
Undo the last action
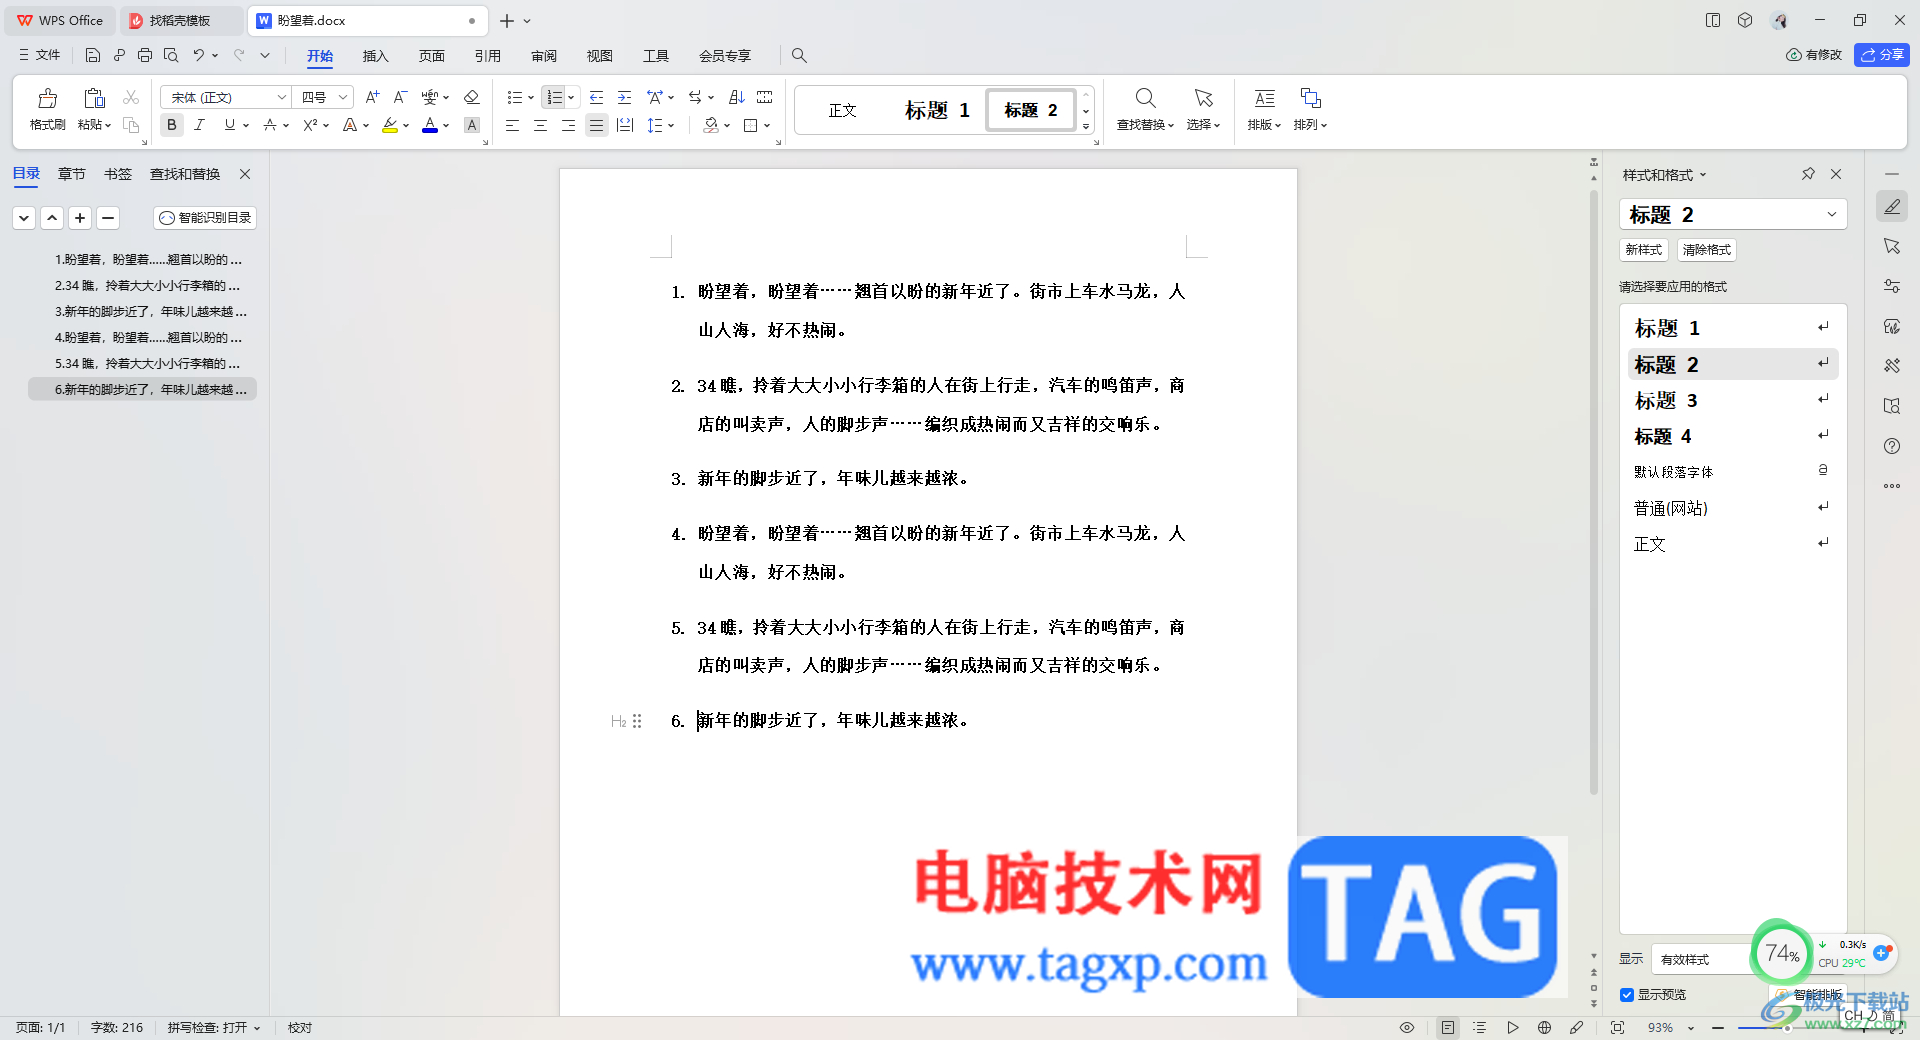coord(199,55)
